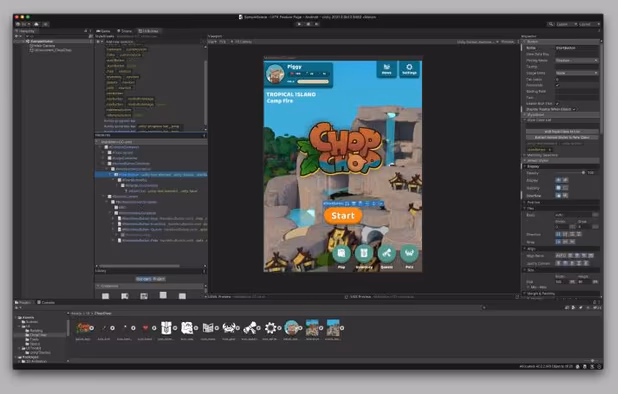
Task: Toggle the Focusable checkbox in Inspector
Action: point(557,85)
